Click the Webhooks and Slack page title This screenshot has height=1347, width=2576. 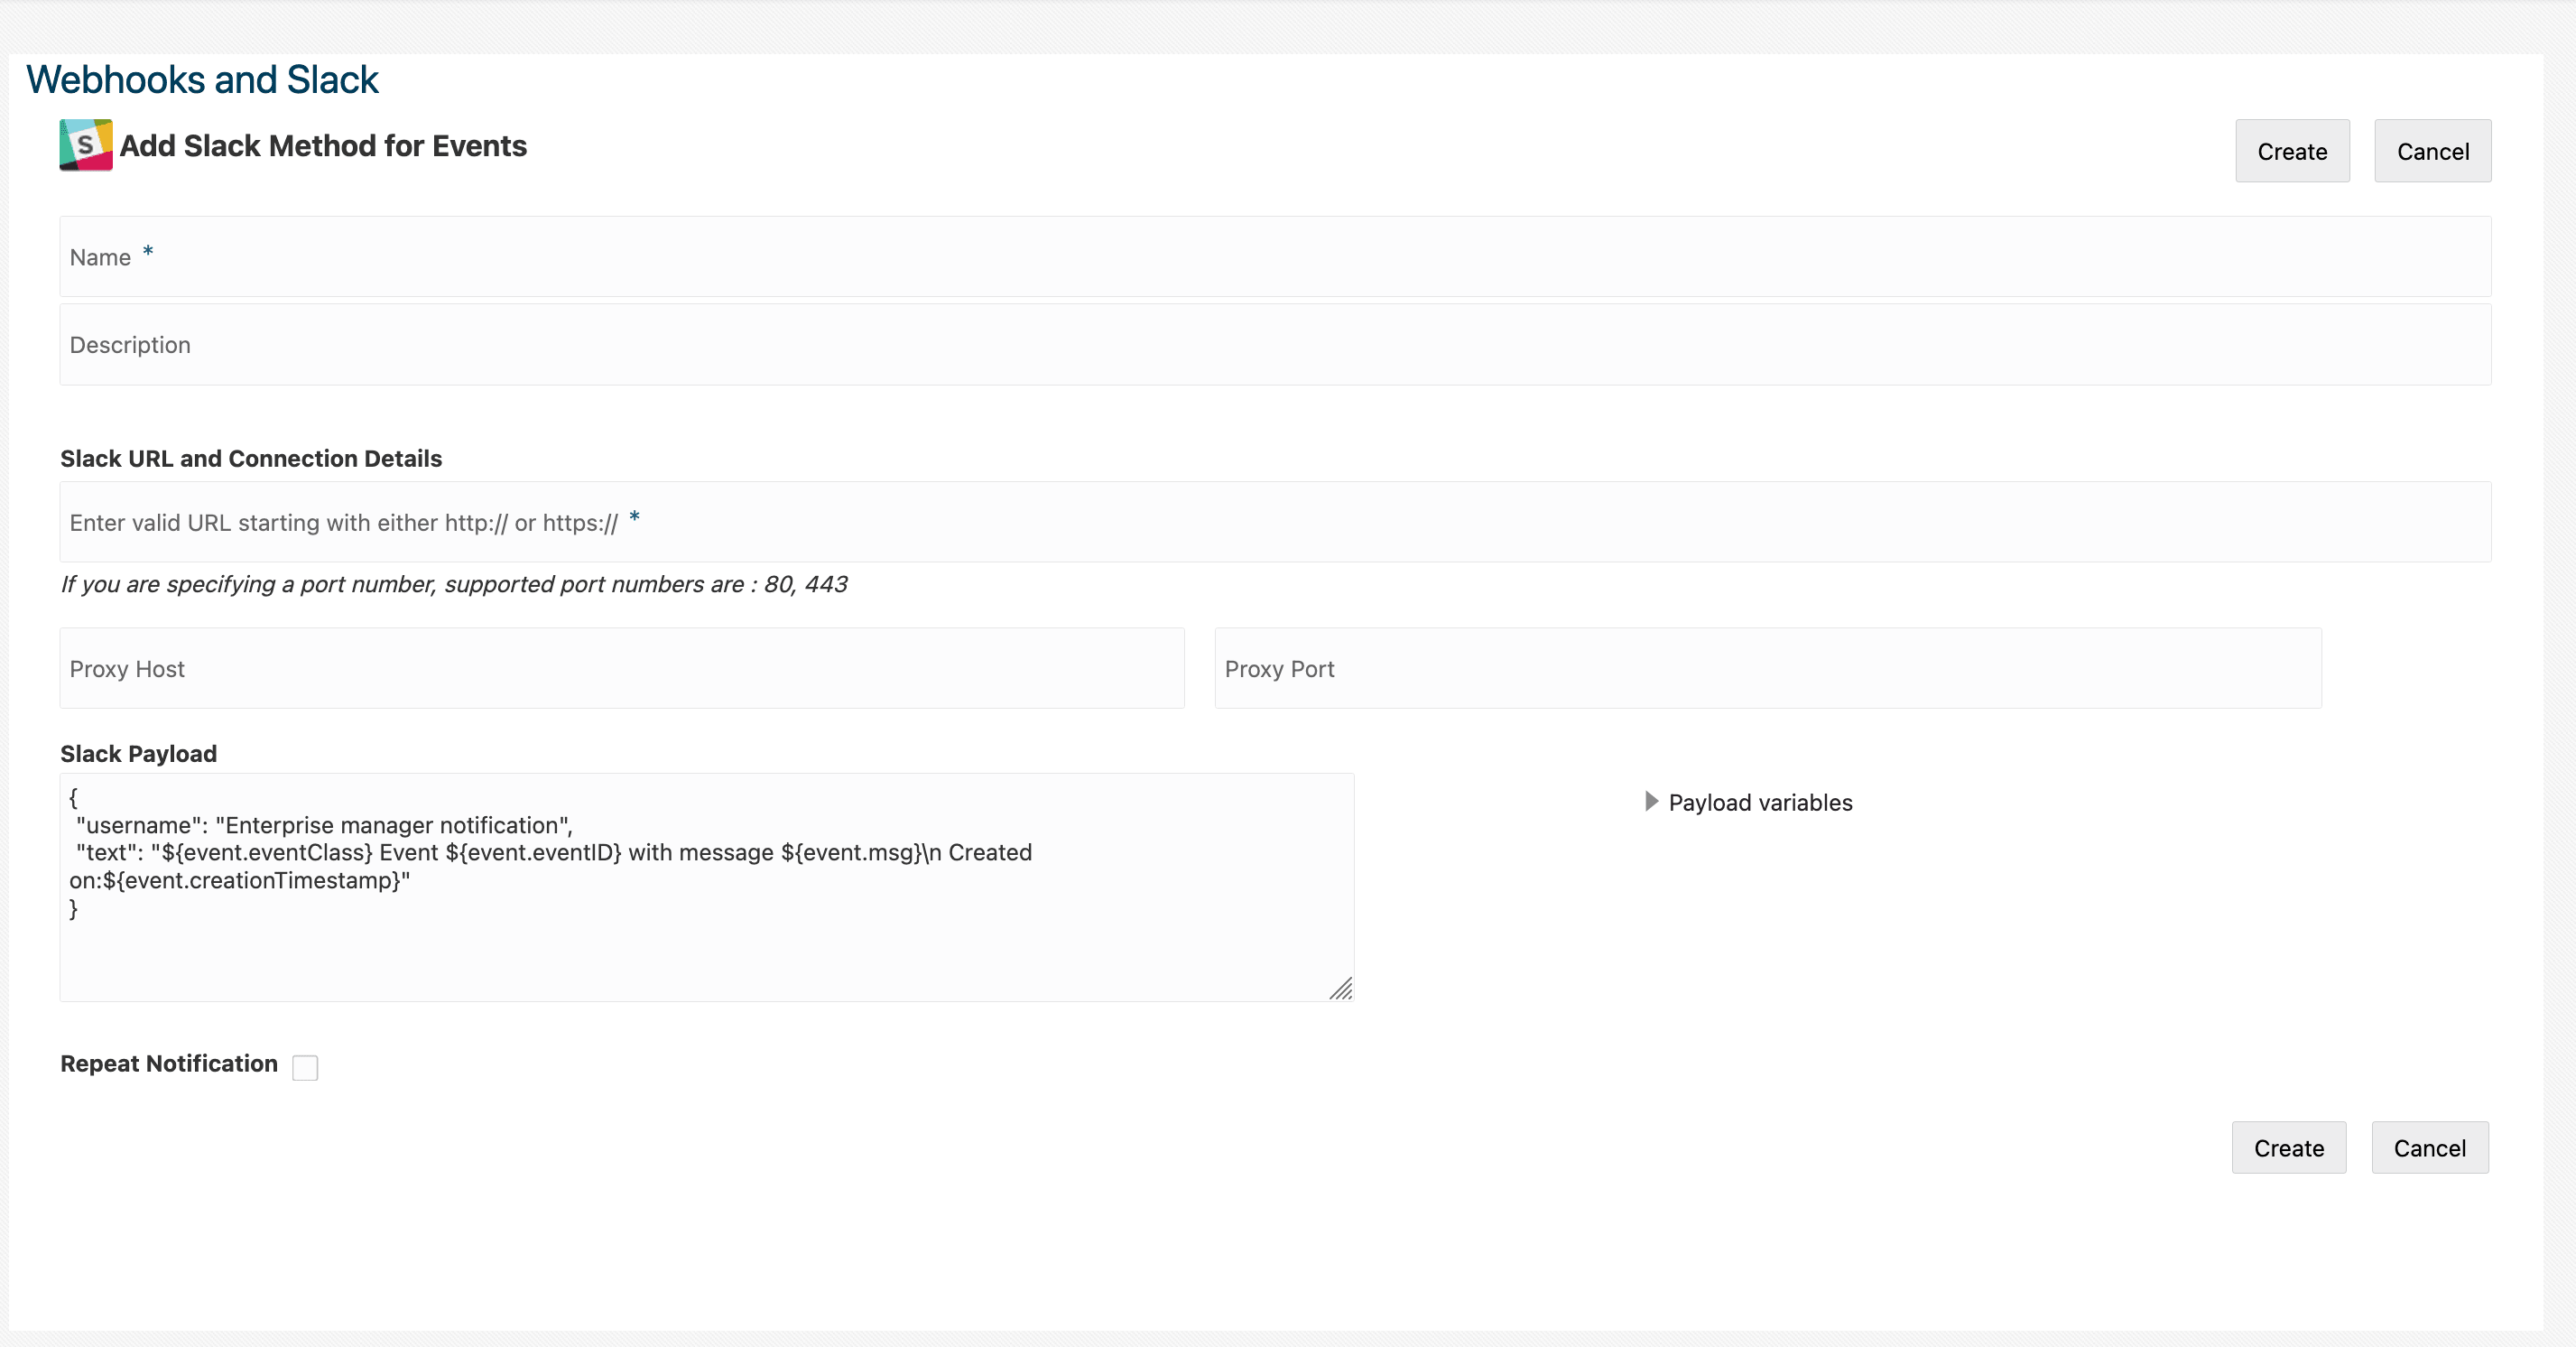[202, 80]
